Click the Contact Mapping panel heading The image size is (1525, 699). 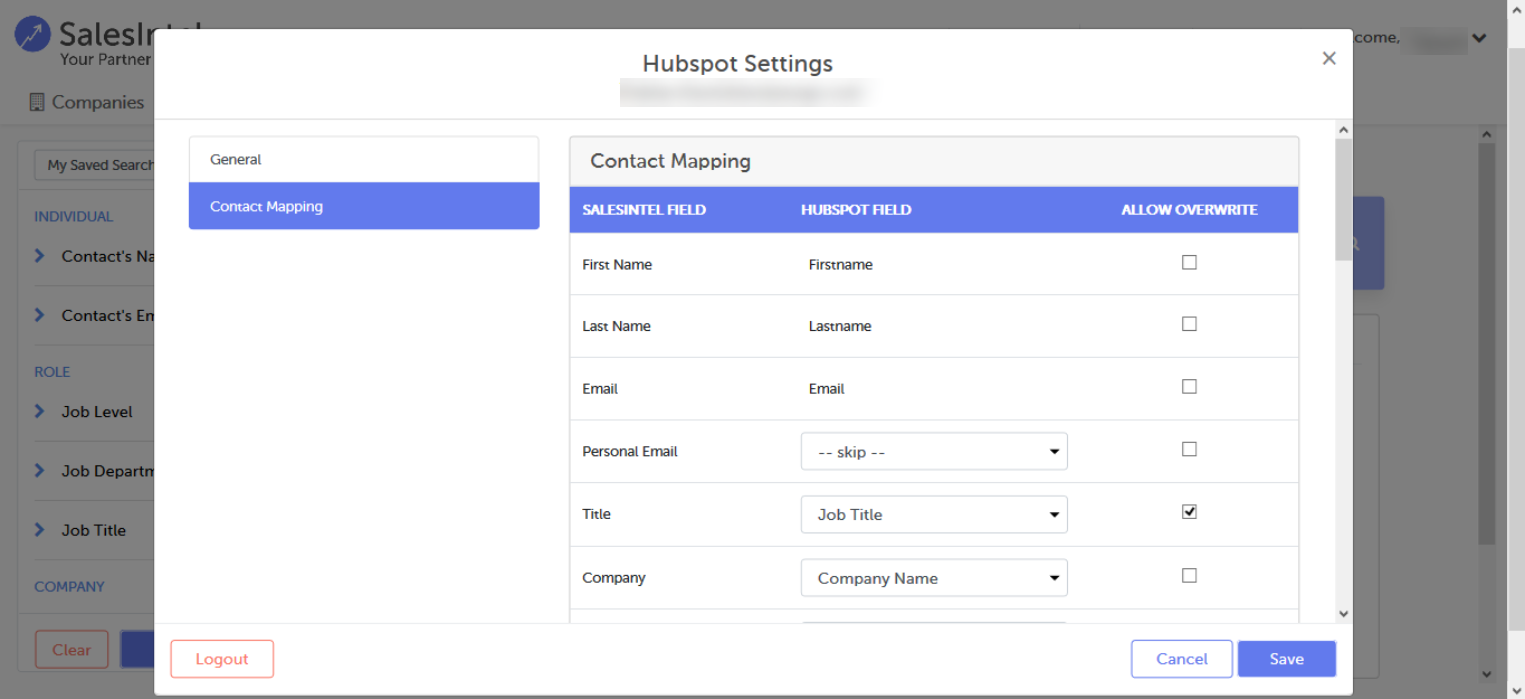670,161
